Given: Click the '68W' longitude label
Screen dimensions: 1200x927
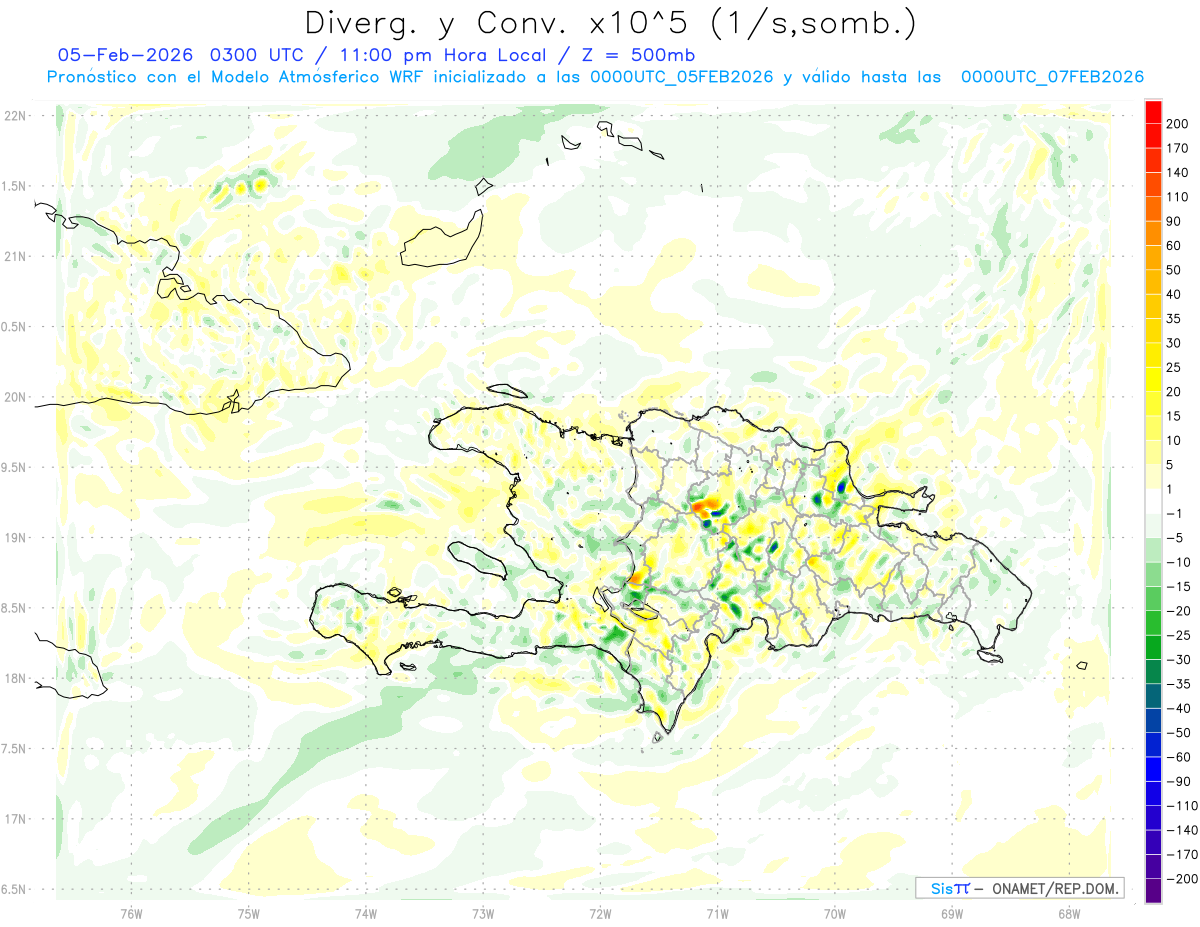Looking at the screenshot, I should click(x=1069, y=913).
